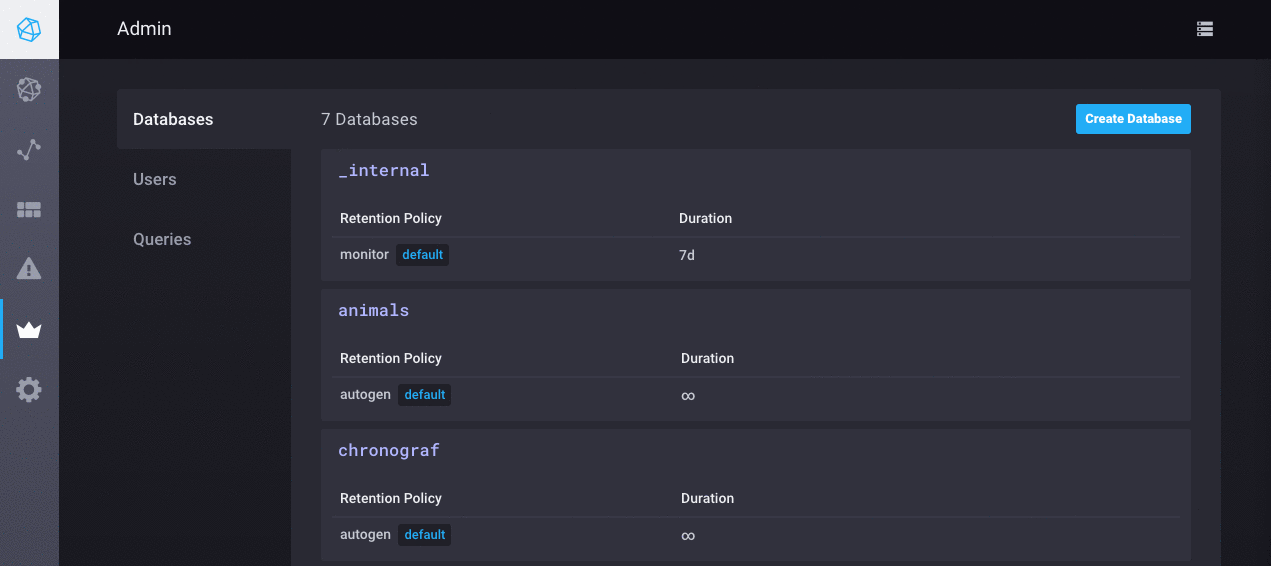
Task: Go to Dashboards via the sidebar icon
Action: [x=29, y=210]
